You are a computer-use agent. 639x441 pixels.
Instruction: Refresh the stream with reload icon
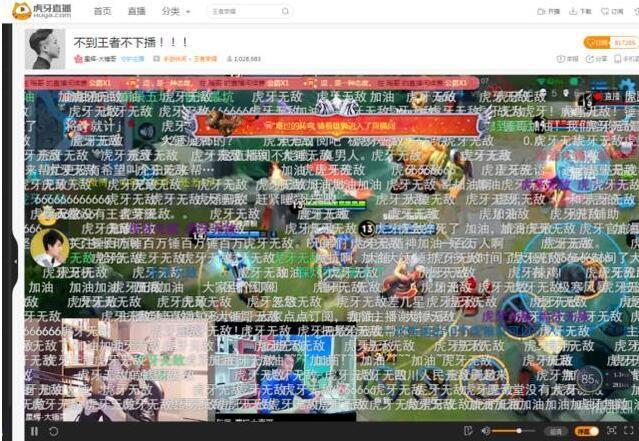53,431
